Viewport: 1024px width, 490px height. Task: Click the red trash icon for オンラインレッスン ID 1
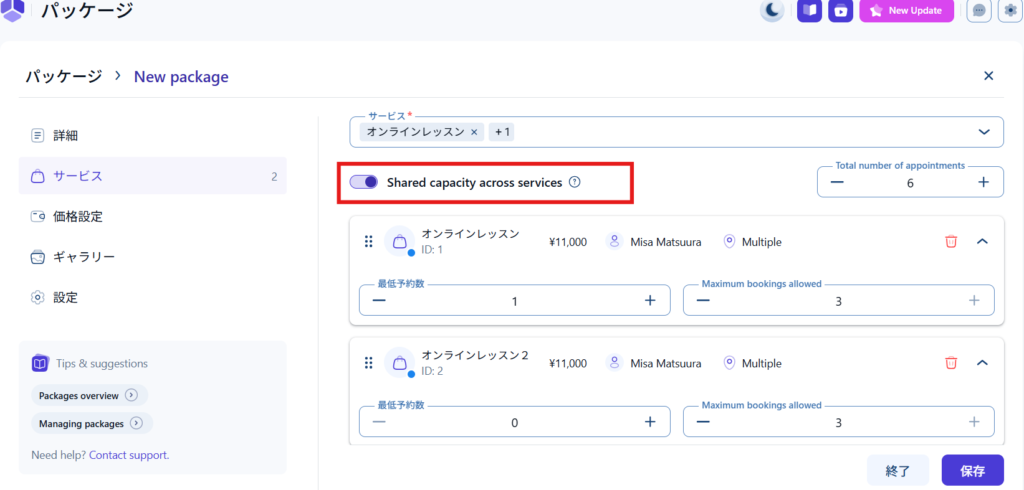951,241
